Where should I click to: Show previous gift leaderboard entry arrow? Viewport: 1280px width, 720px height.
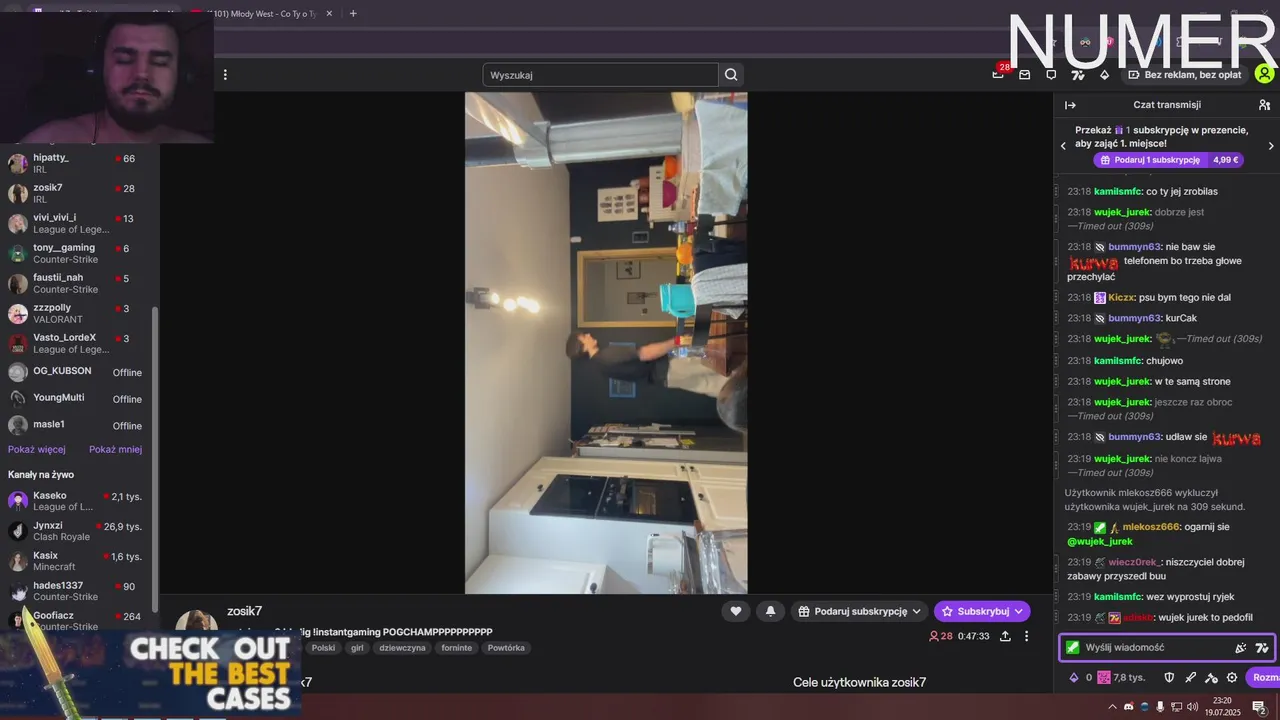point(1063,146)
